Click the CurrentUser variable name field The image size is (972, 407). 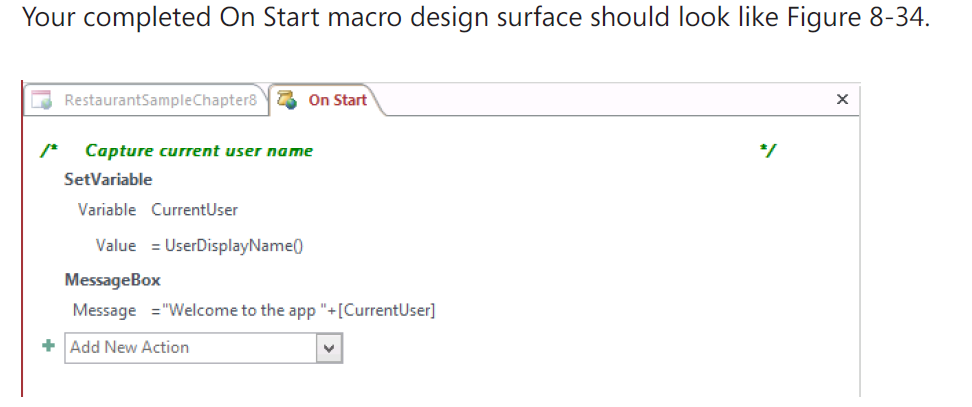(x=195, y=210)
